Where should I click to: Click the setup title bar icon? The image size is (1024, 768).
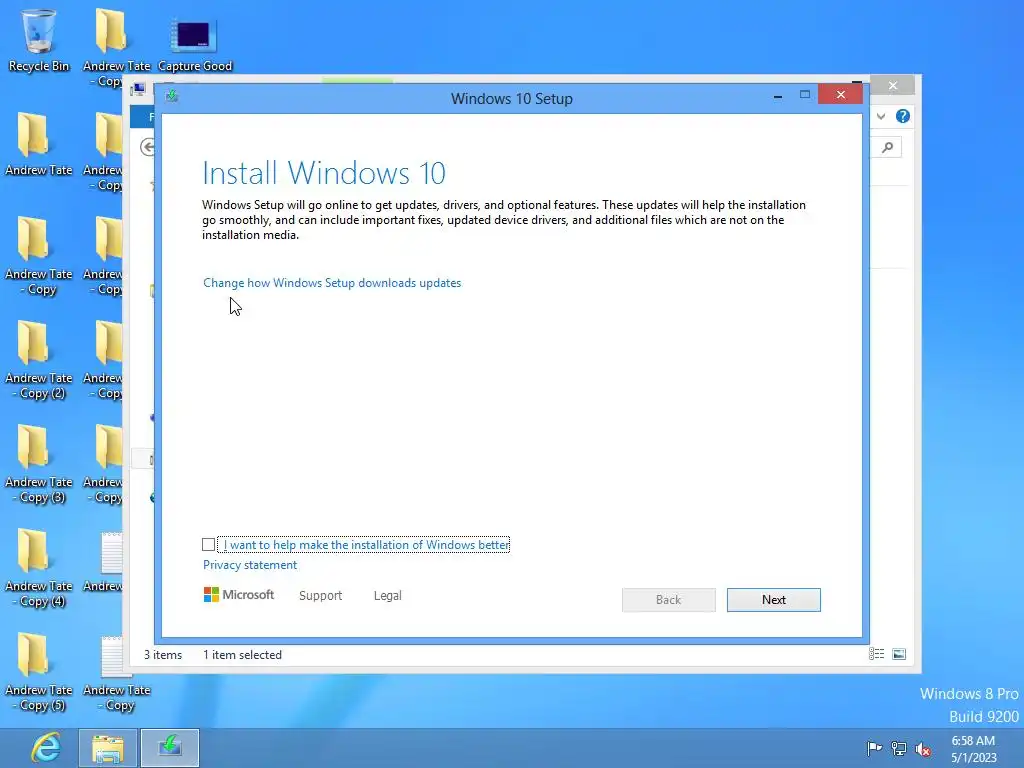coord(172,96)
